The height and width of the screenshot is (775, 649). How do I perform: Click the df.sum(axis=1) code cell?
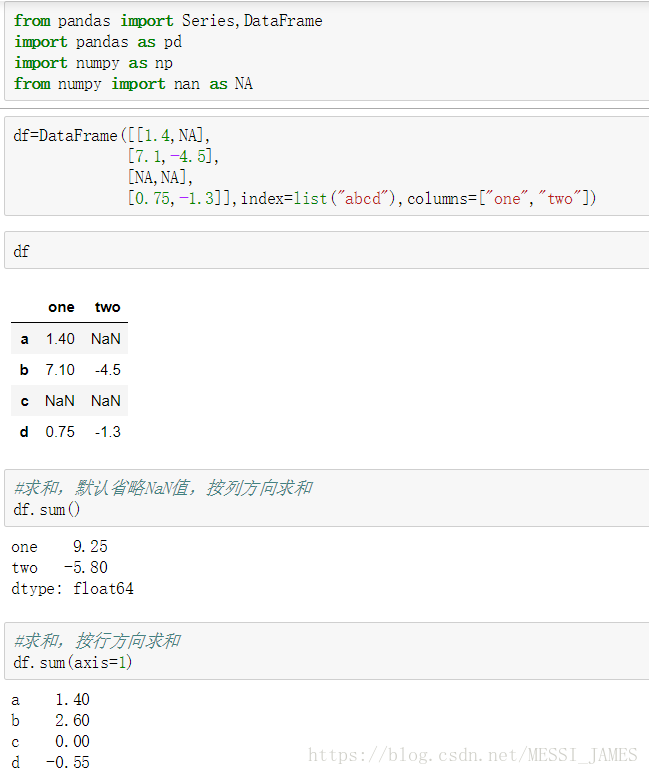pyautogui.click(x=326, y=651)
